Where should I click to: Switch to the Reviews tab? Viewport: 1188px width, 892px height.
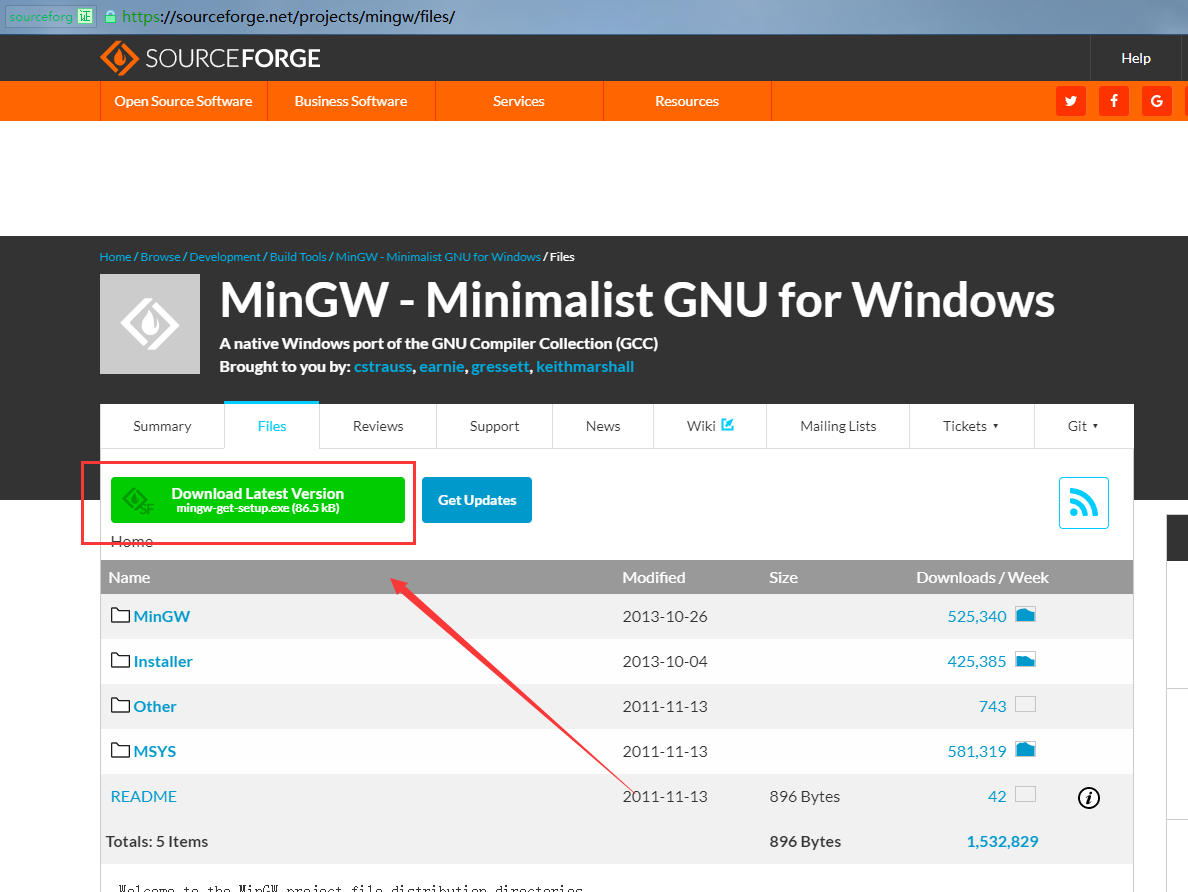click(377, 425)
